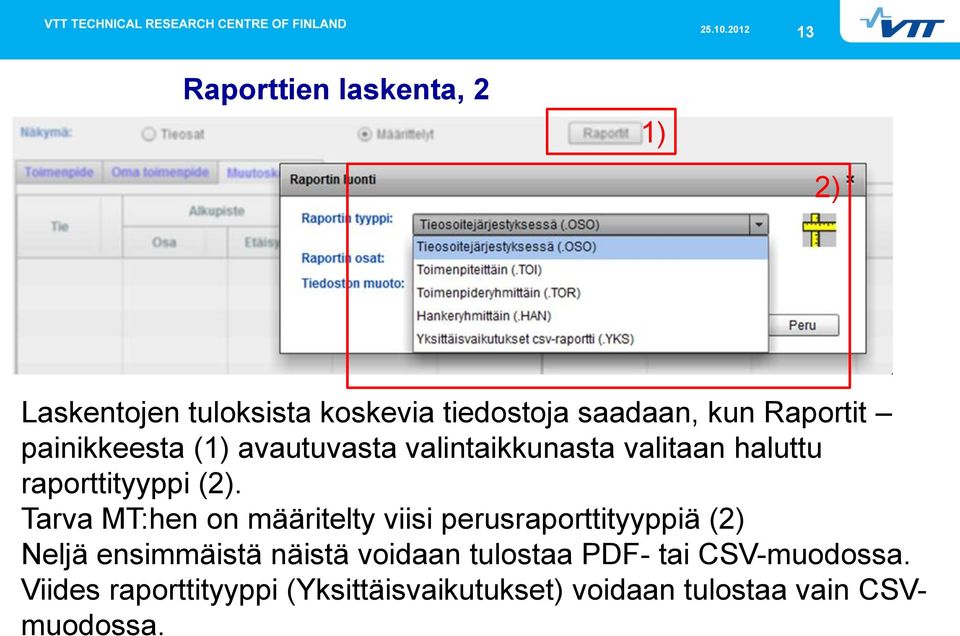
Task: Switch to the Oma toimenpide tab
Action: pos(160,172)
